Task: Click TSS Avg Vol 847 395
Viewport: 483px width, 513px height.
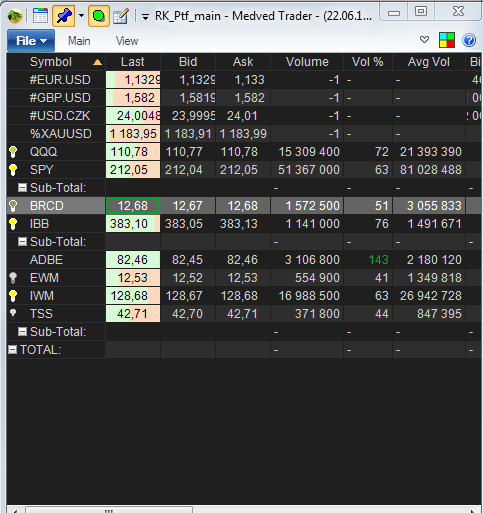Action: coord(439,314)
